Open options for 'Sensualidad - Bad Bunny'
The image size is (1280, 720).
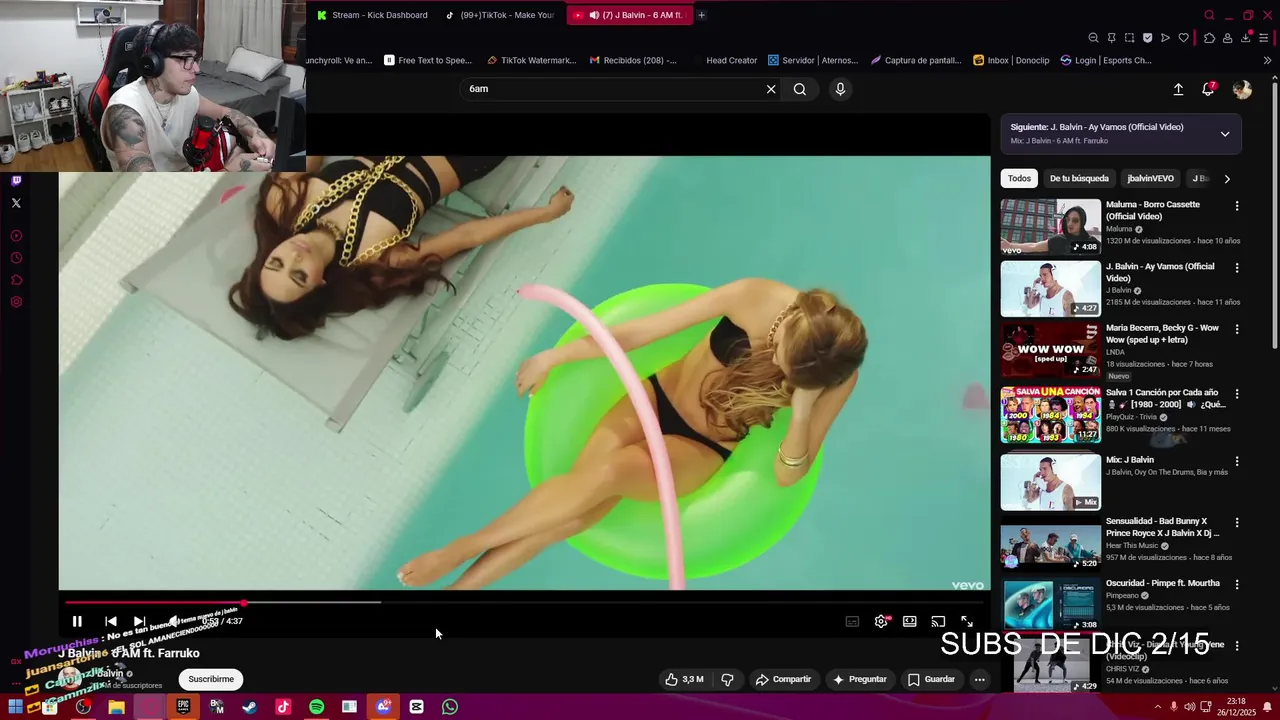coord(1237,522)
